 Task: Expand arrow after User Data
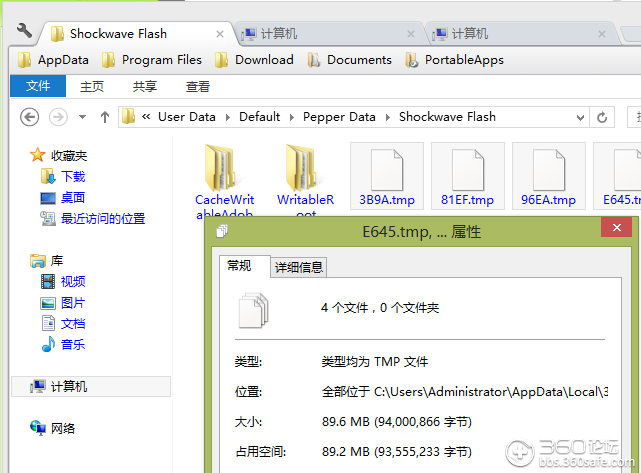(228, 118)
